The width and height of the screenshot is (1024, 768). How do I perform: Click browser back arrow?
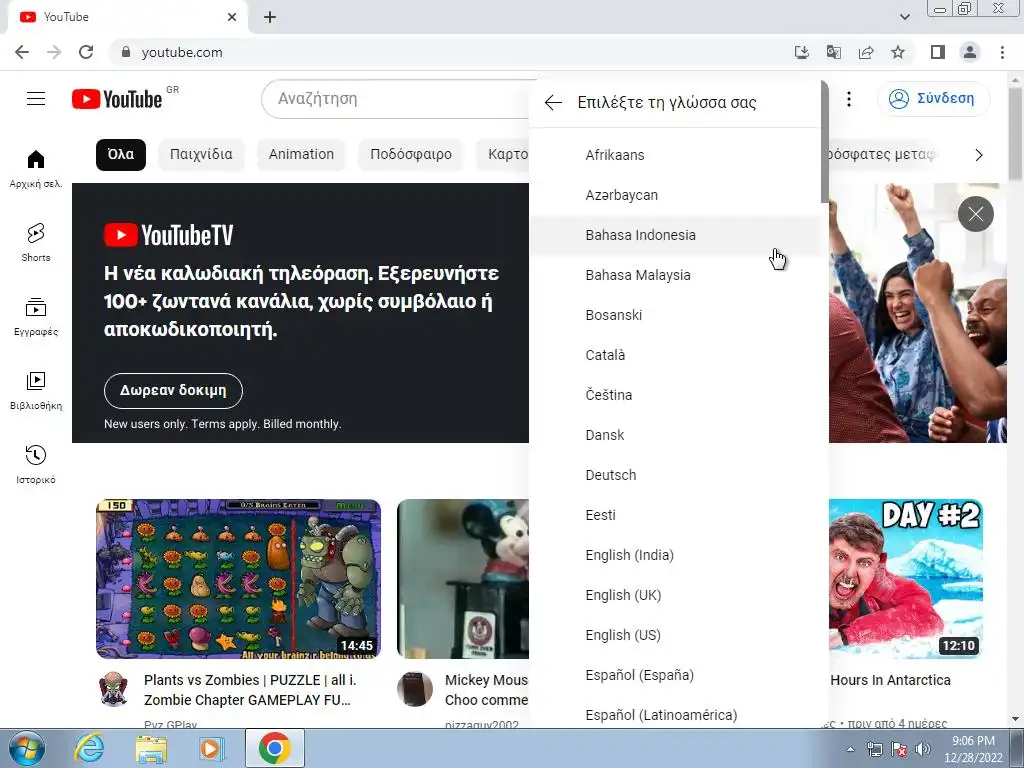coord(22,52)
